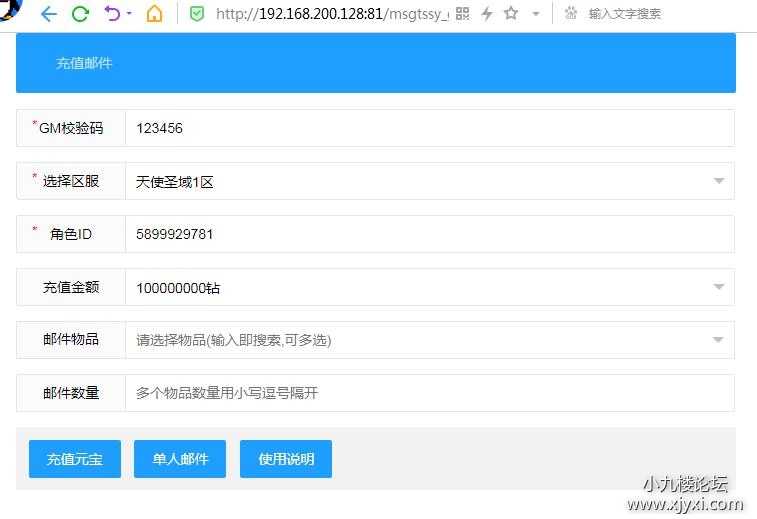Click the paw search engine icon
This screenshot has height=519, width=757.
coord(571,14)
